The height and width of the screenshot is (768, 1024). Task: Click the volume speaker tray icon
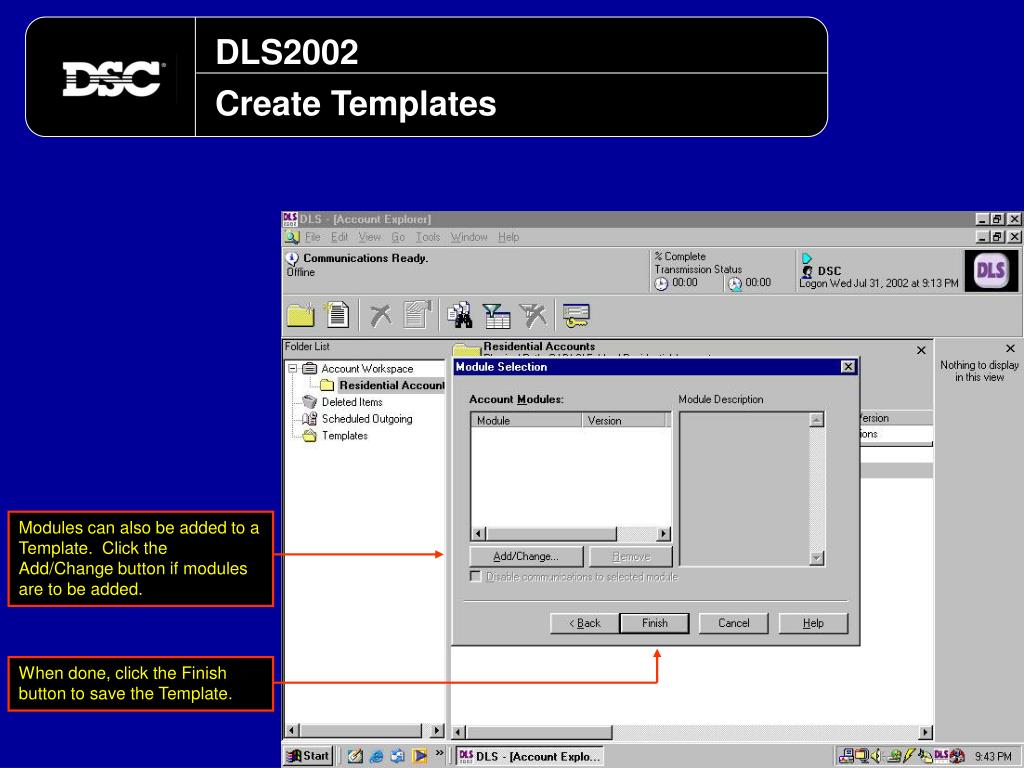(x=876, y=756)
